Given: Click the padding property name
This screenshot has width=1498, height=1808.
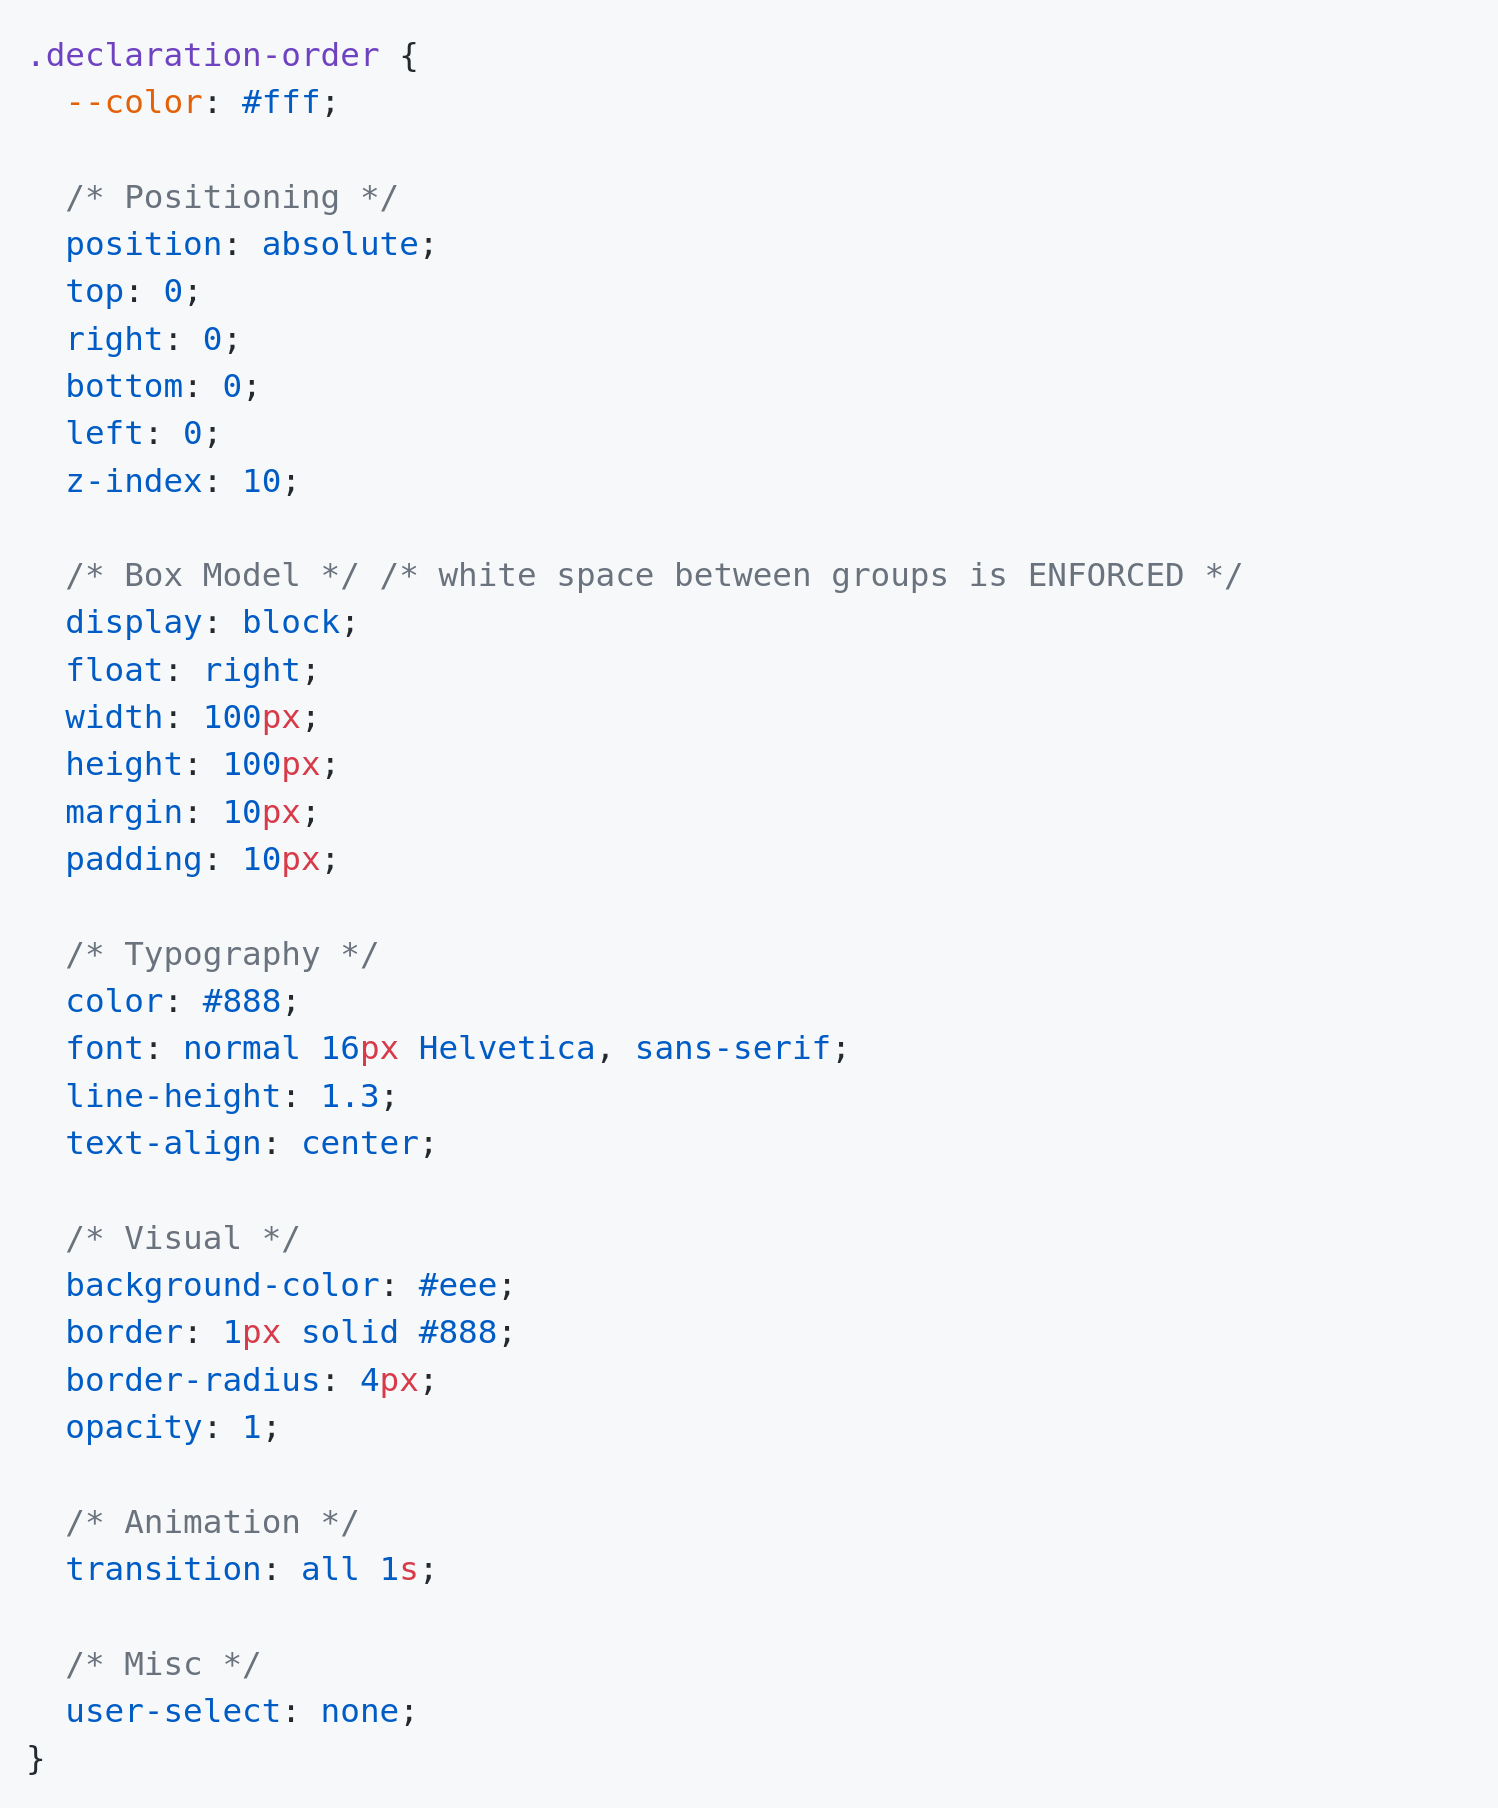Looking at the screenshot, I should (134, 859).
